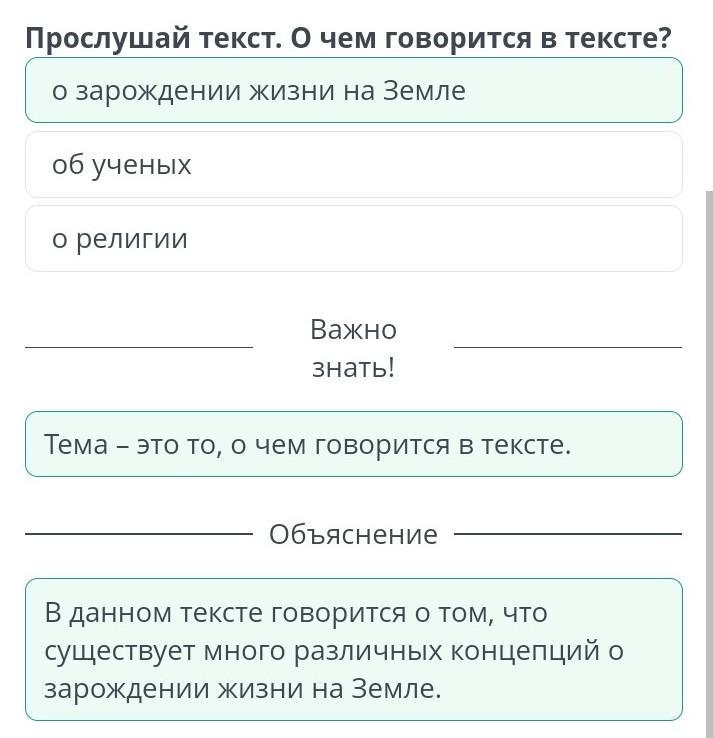The height and width of the screenshot is (738, 713).
Task: Click the word "знать!" under "Важно"
Action: pyautogui.click(x=353, y=368)
